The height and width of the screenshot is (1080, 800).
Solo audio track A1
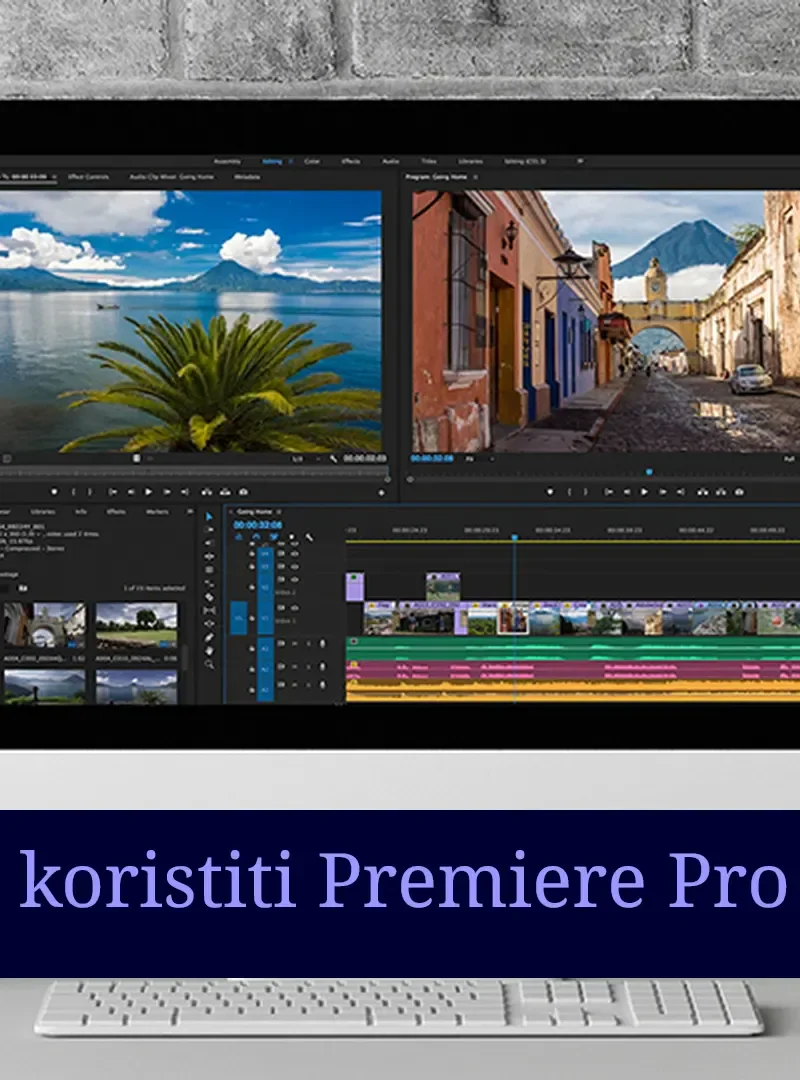[308, 643]
